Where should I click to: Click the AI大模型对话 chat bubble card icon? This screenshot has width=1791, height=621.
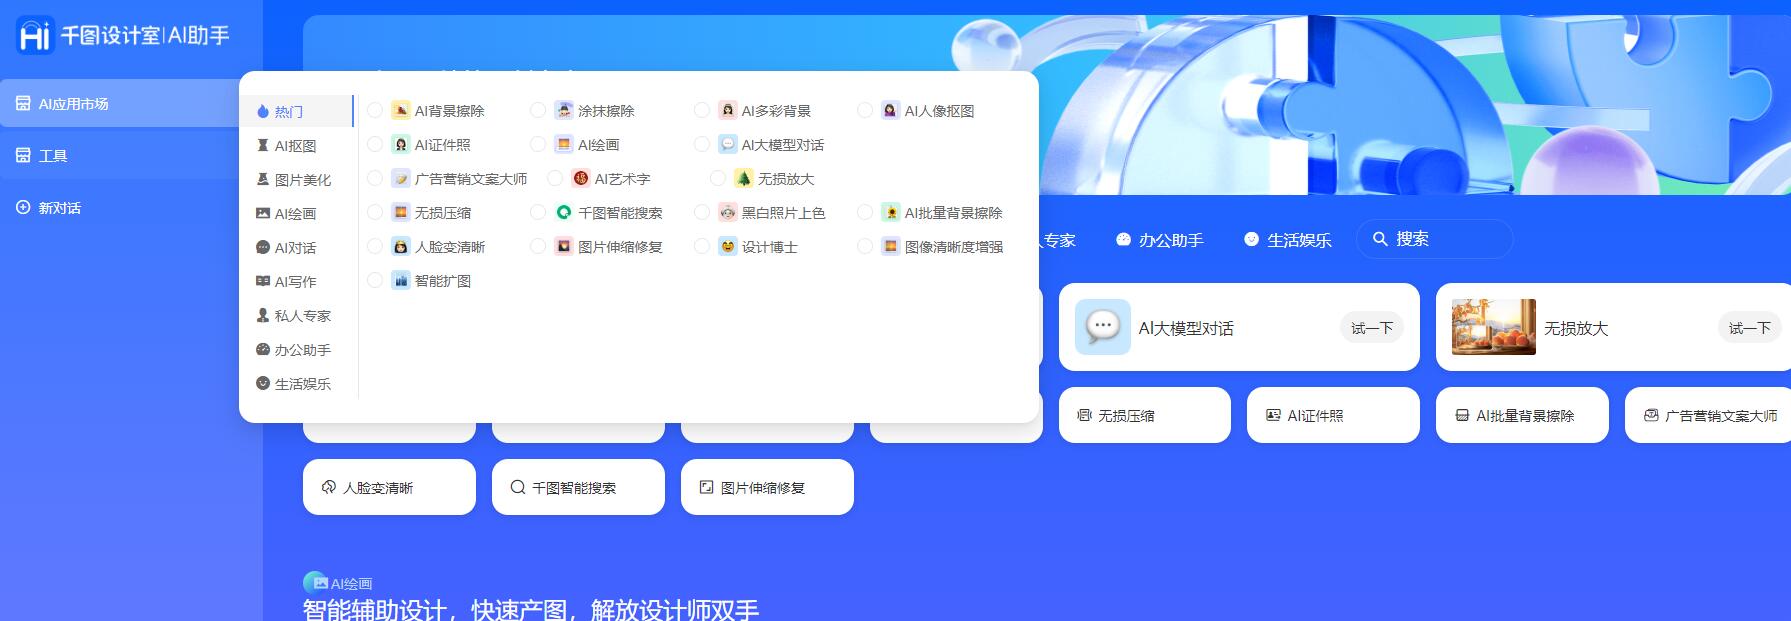tap(1102, 327)
